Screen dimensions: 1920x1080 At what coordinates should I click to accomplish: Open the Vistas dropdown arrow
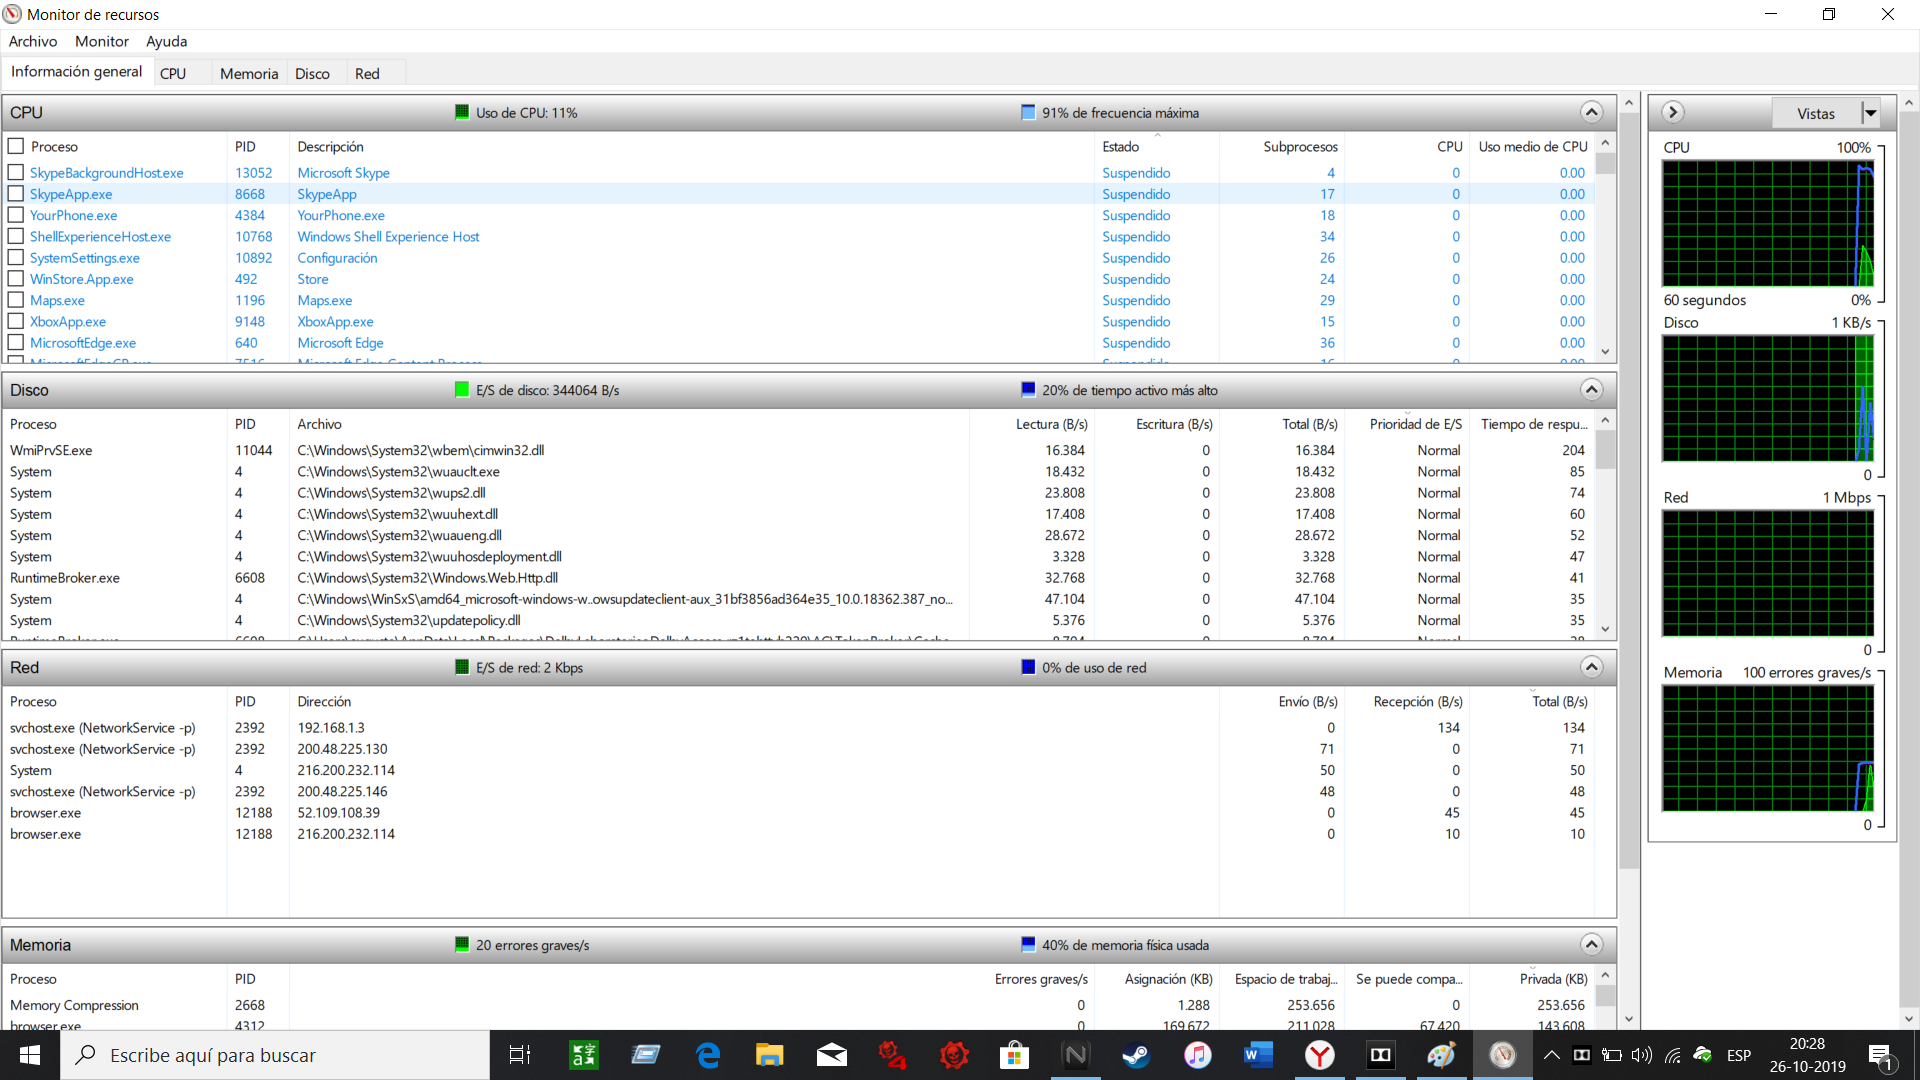[1870, 113]
